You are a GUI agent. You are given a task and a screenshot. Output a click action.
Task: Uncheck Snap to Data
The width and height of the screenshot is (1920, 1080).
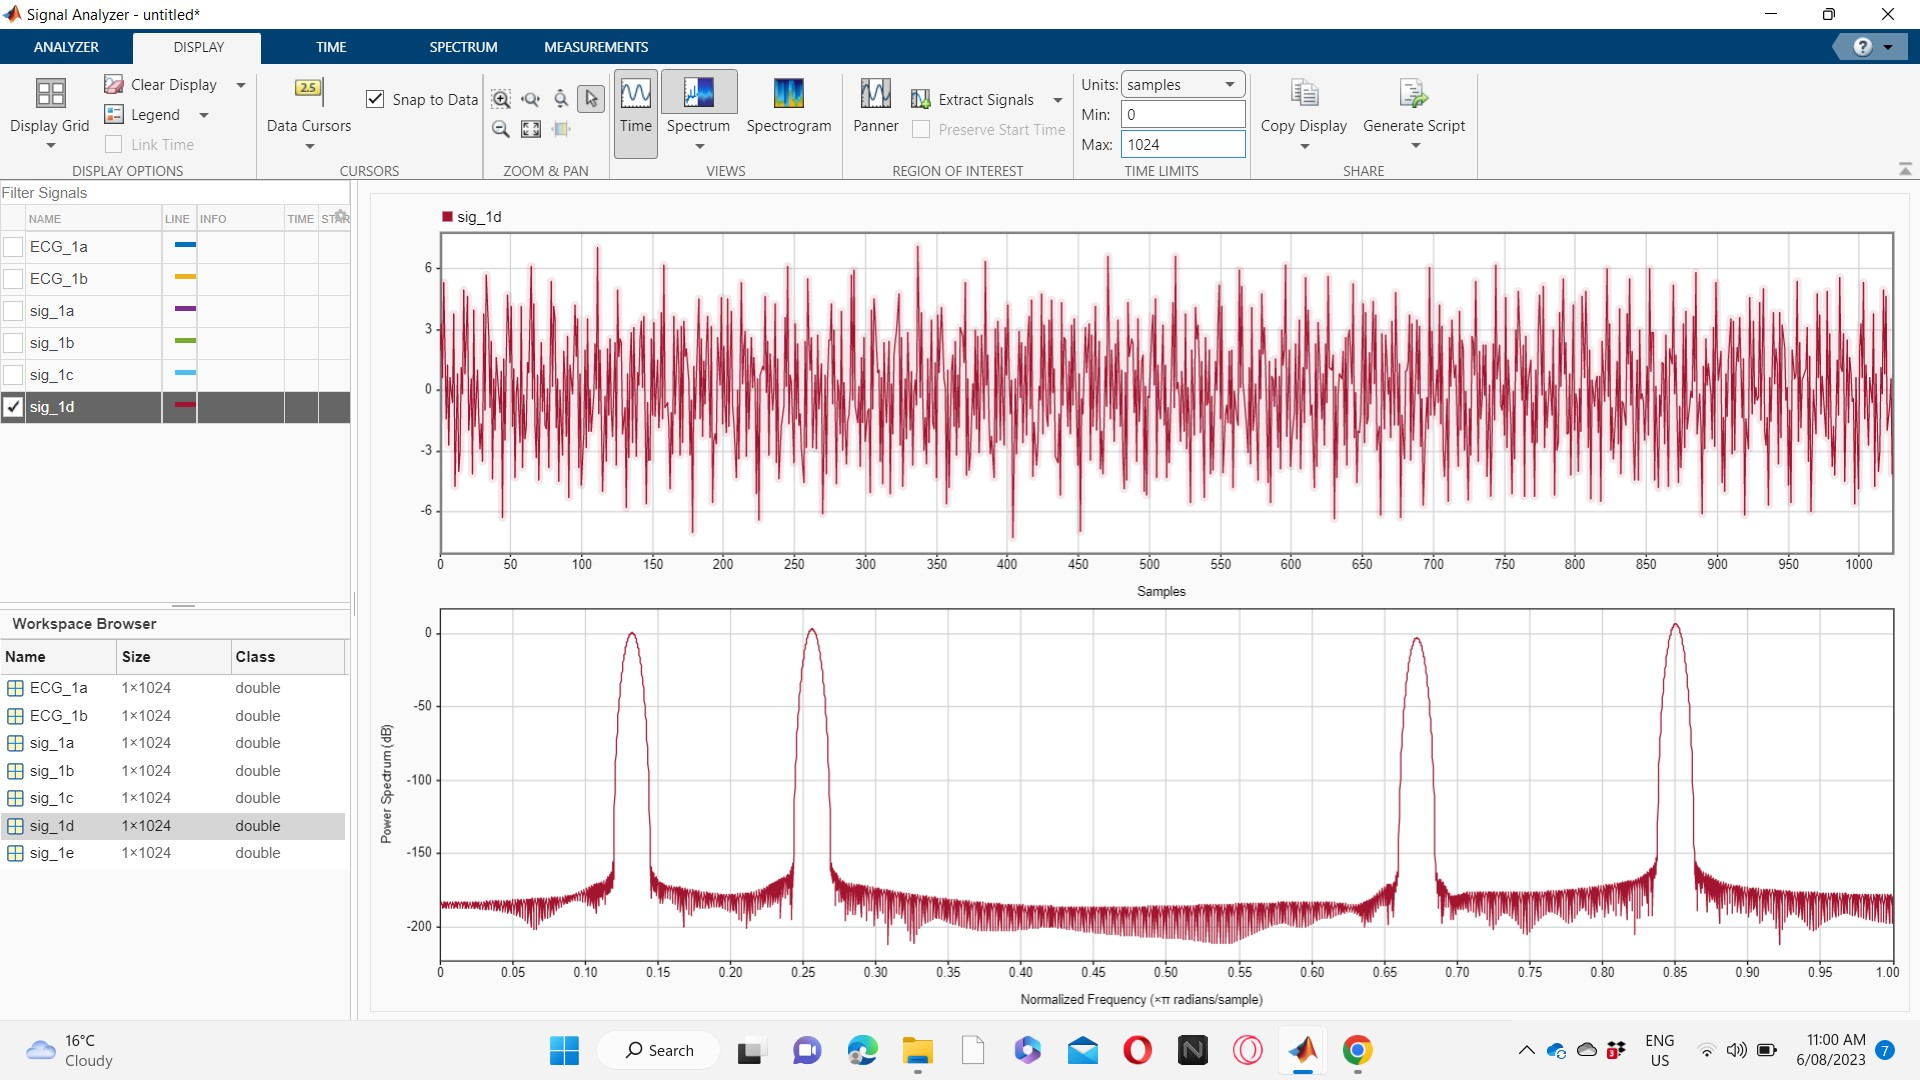376,99
